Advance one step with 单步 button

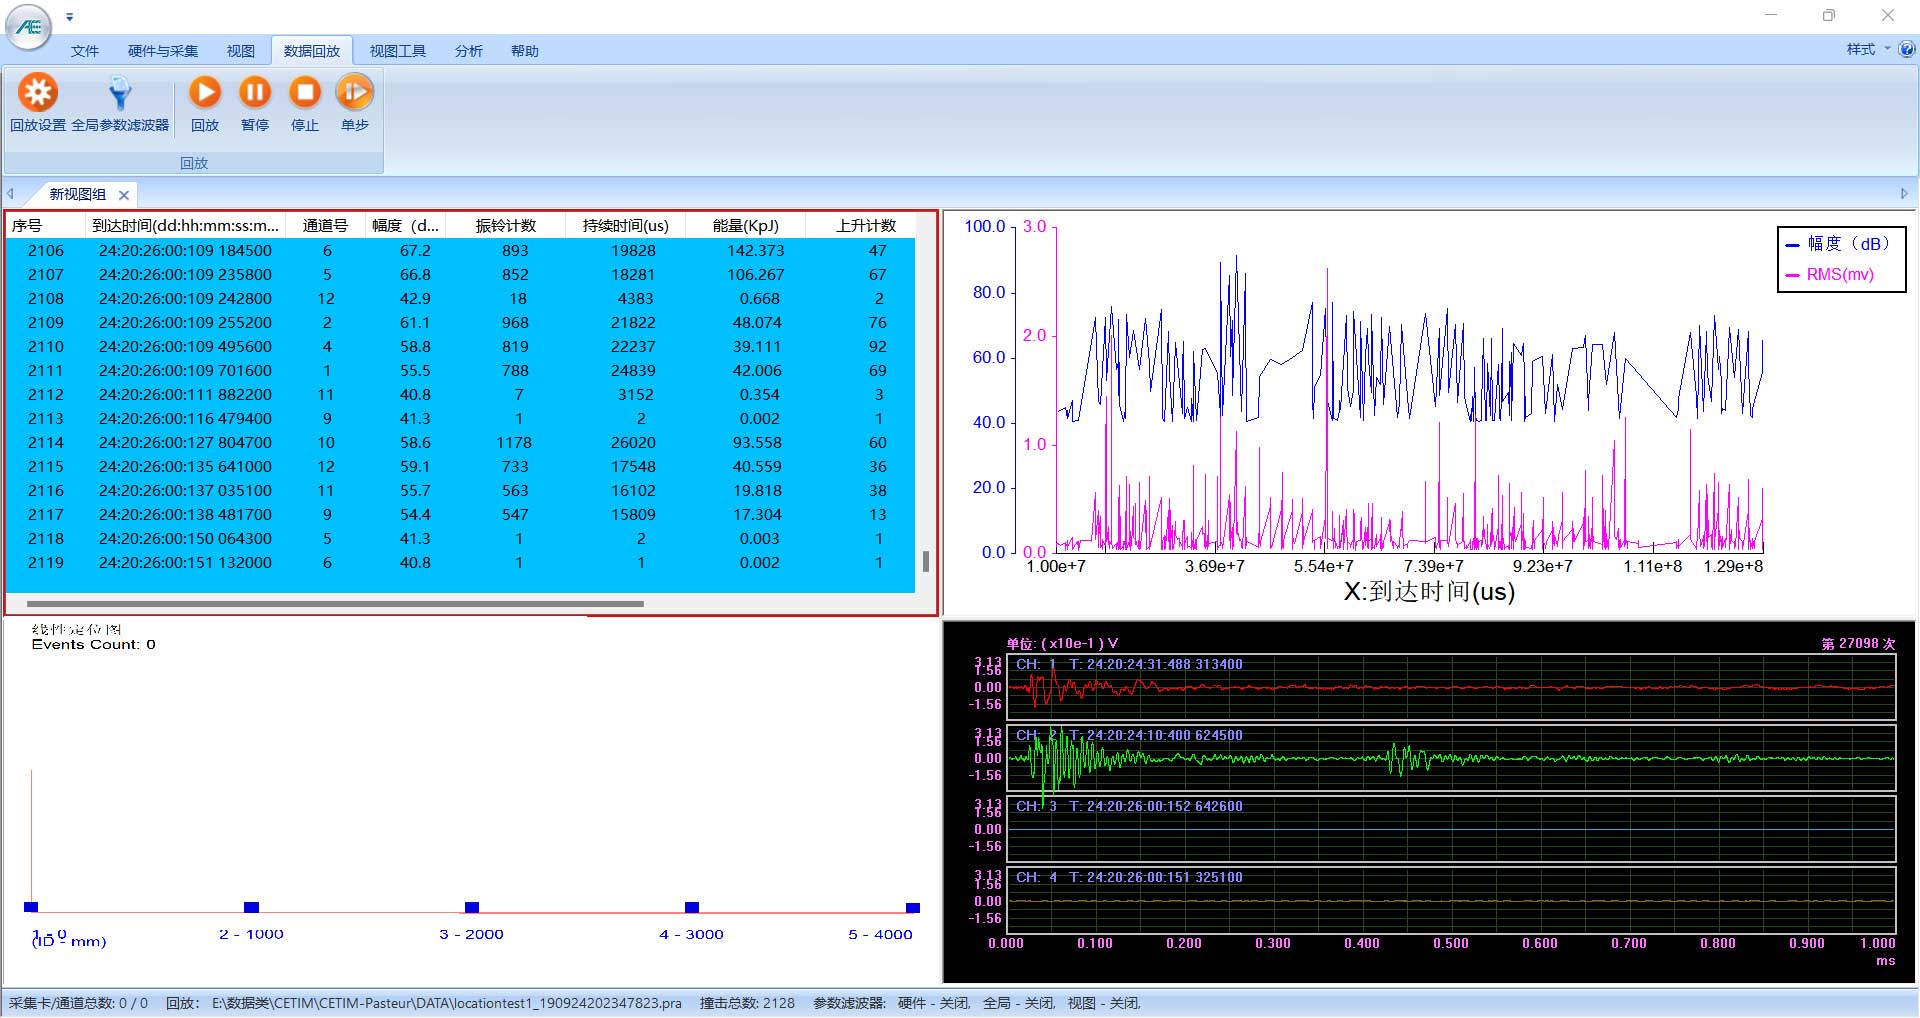354,103
